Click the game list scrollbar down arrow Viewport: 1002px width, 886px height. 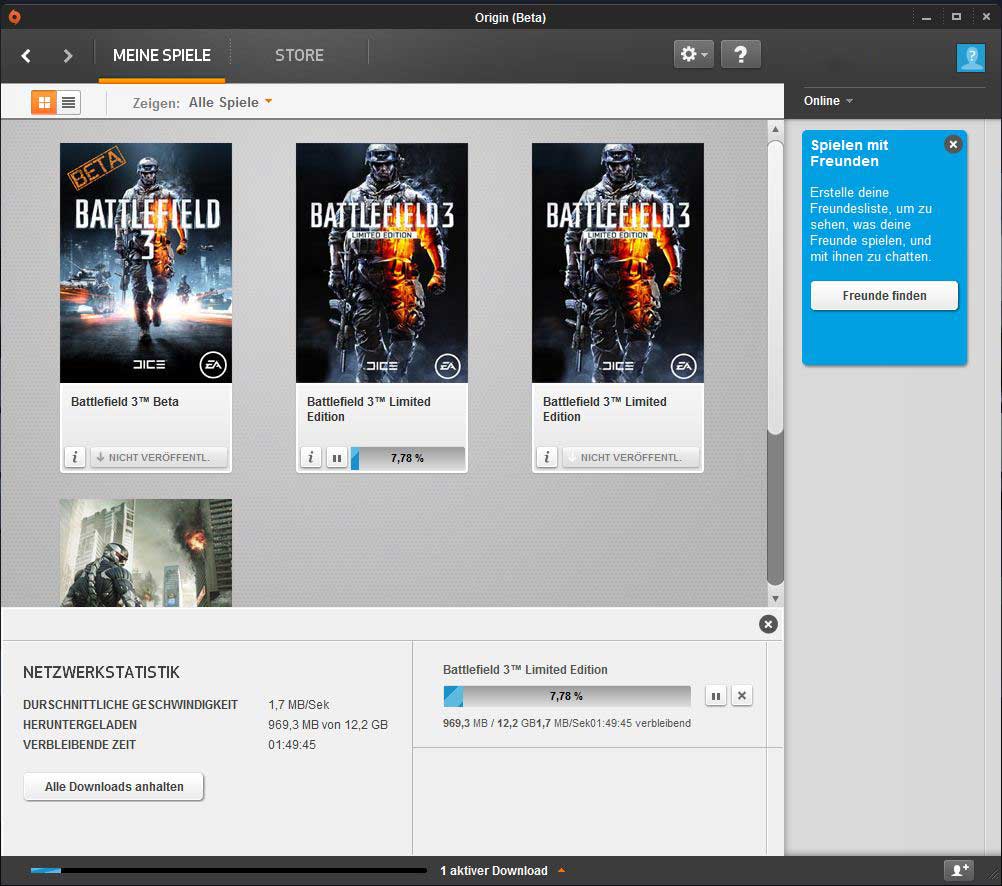775,599
